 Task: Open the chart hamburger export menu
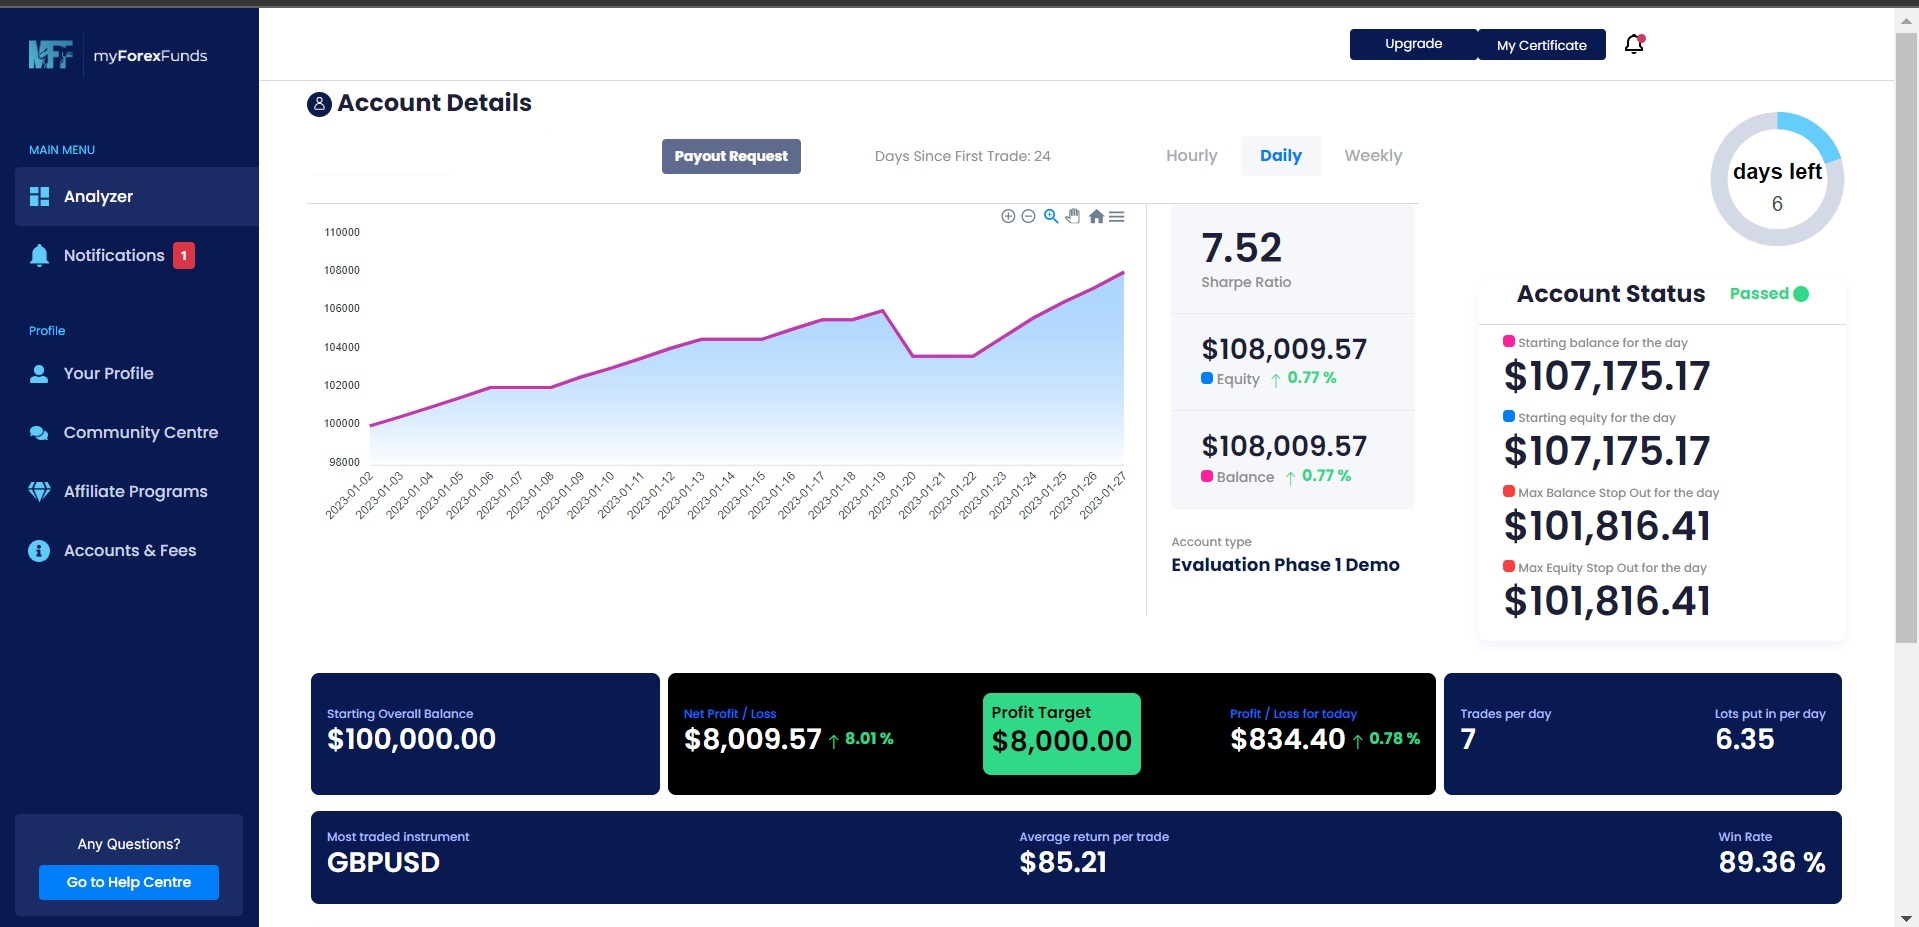[1117, 216]
